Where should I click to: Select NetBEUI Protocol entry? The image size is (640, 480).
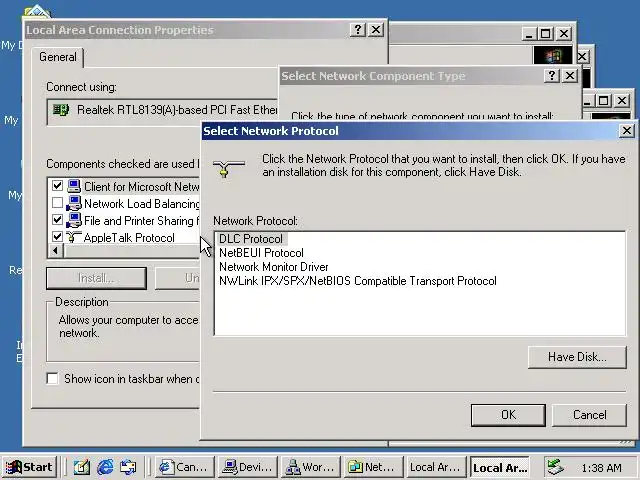pyautogui.click(x=261, y=253)
